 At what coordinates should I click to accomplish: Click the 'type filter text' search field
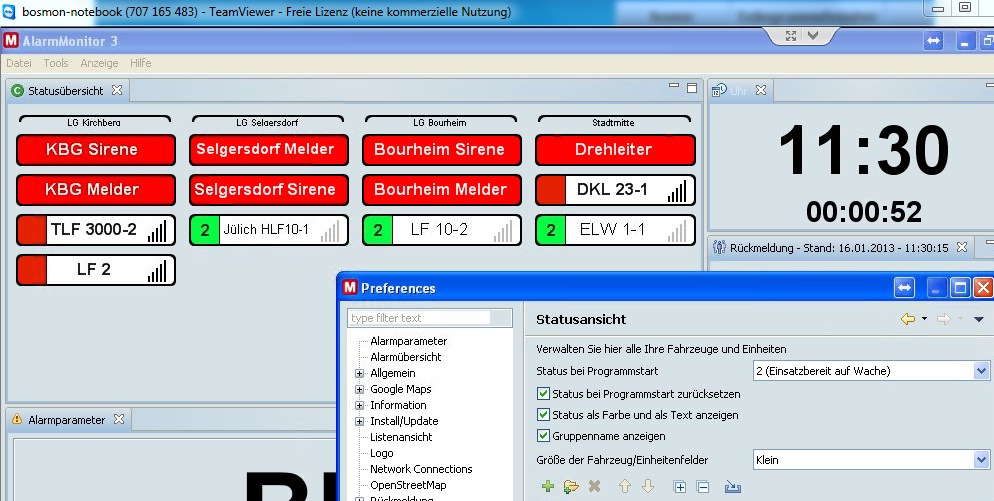point(420,318)
